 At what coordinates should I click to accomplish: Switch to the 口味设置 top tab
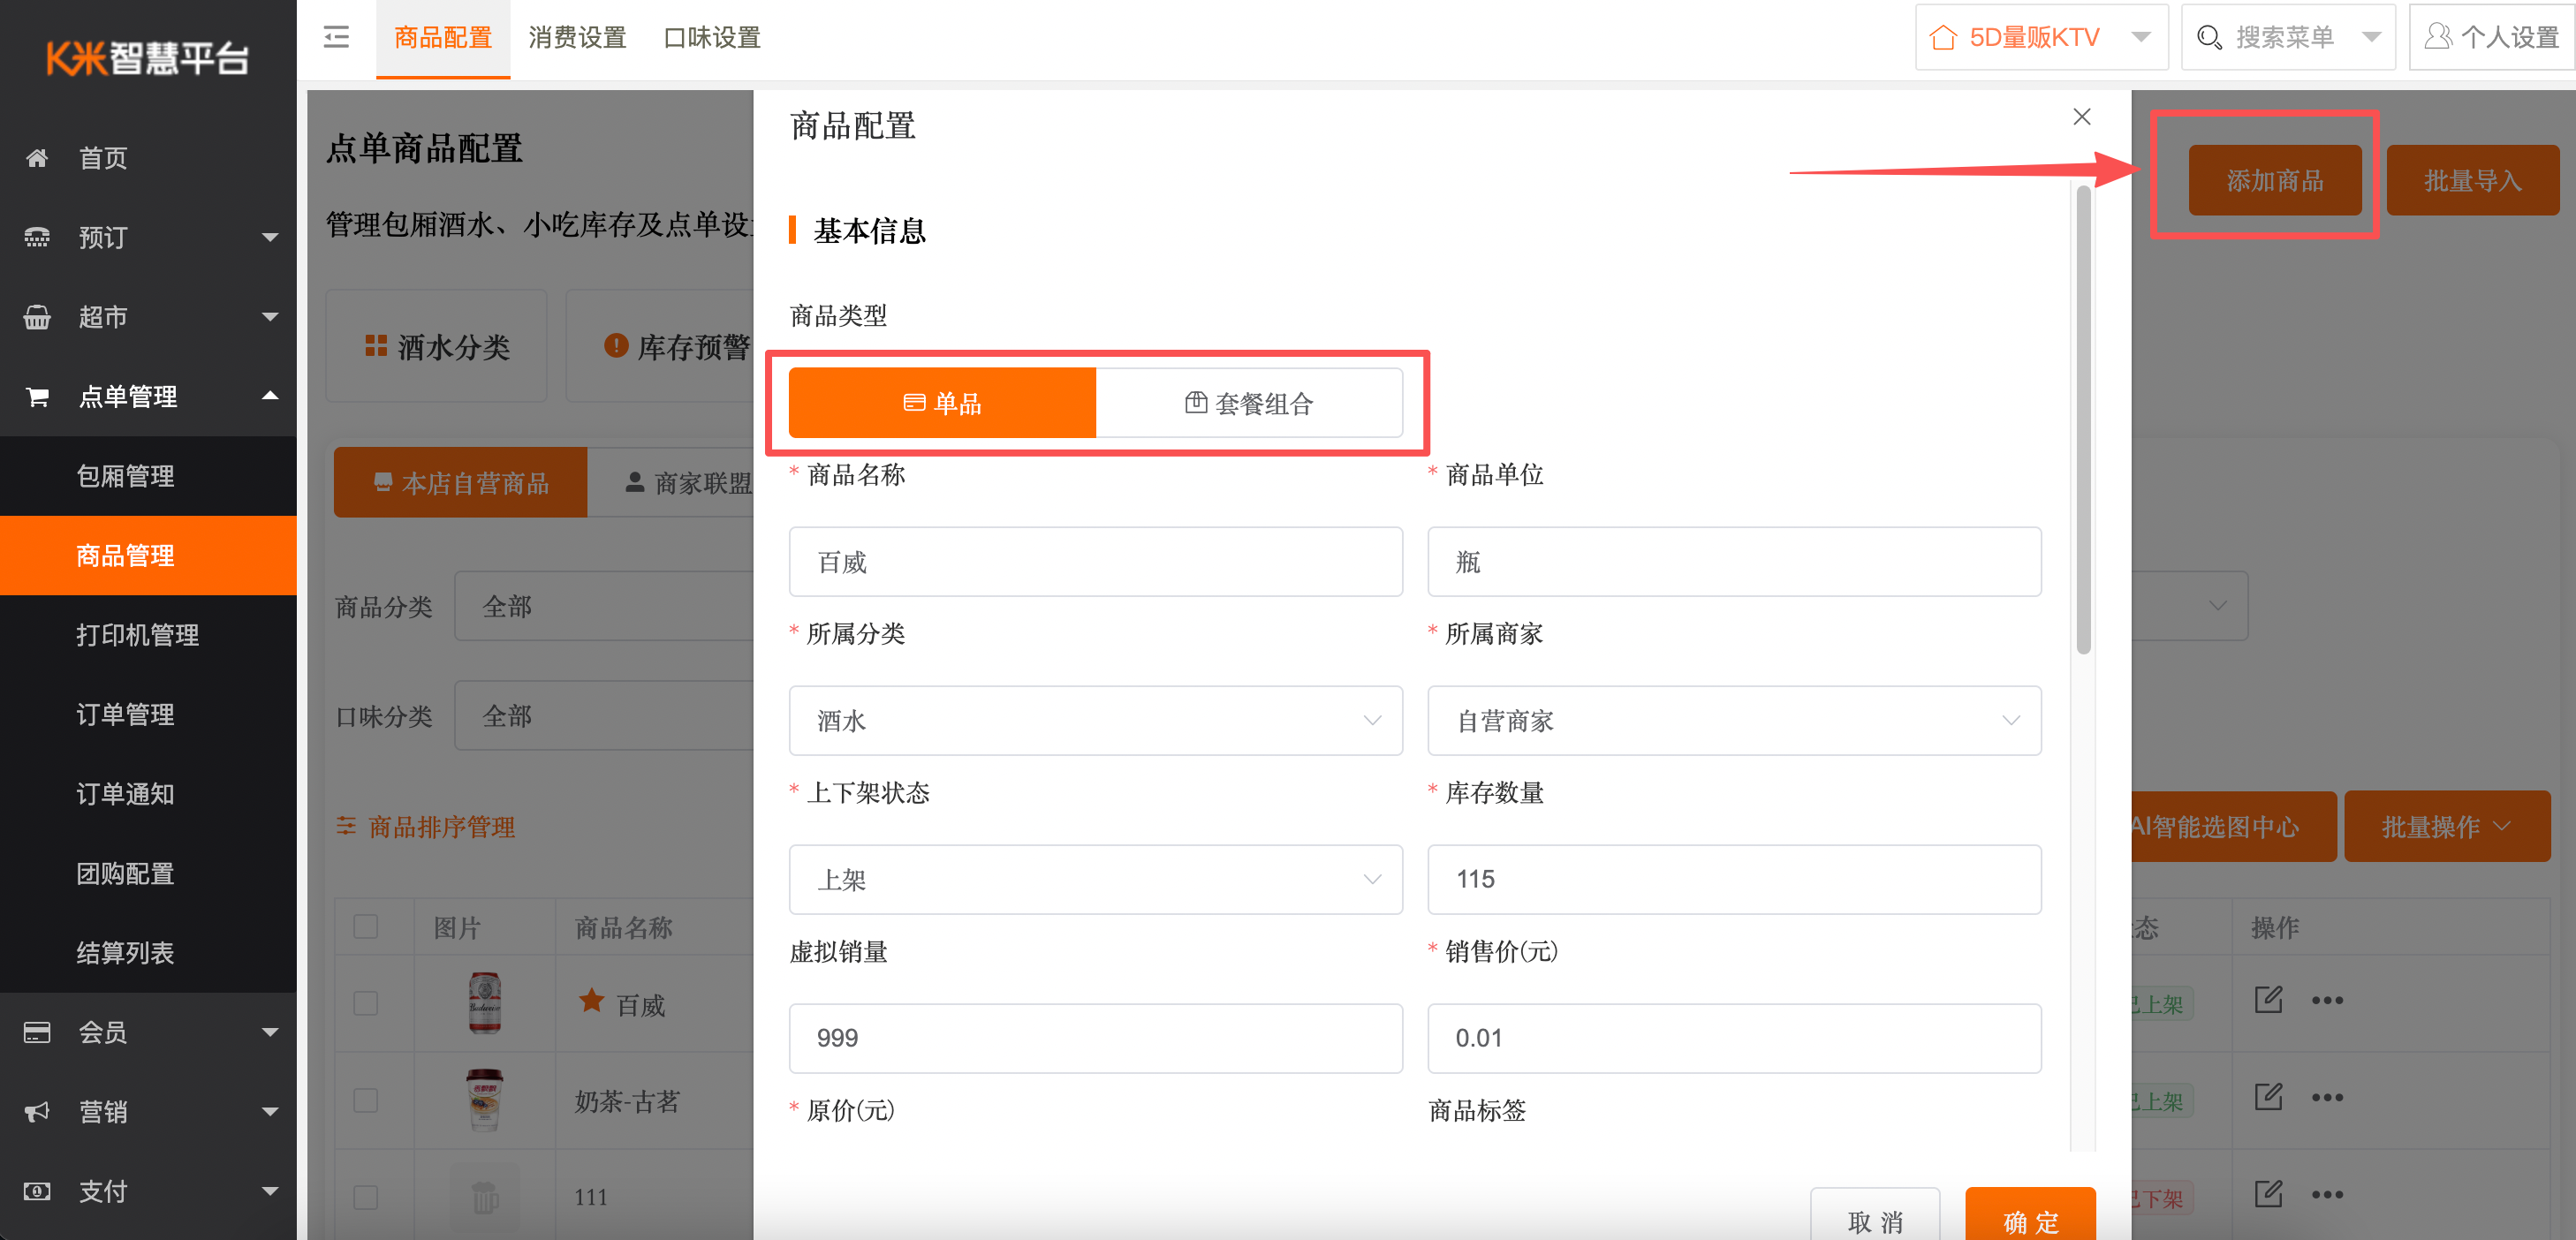pos(712,38)
